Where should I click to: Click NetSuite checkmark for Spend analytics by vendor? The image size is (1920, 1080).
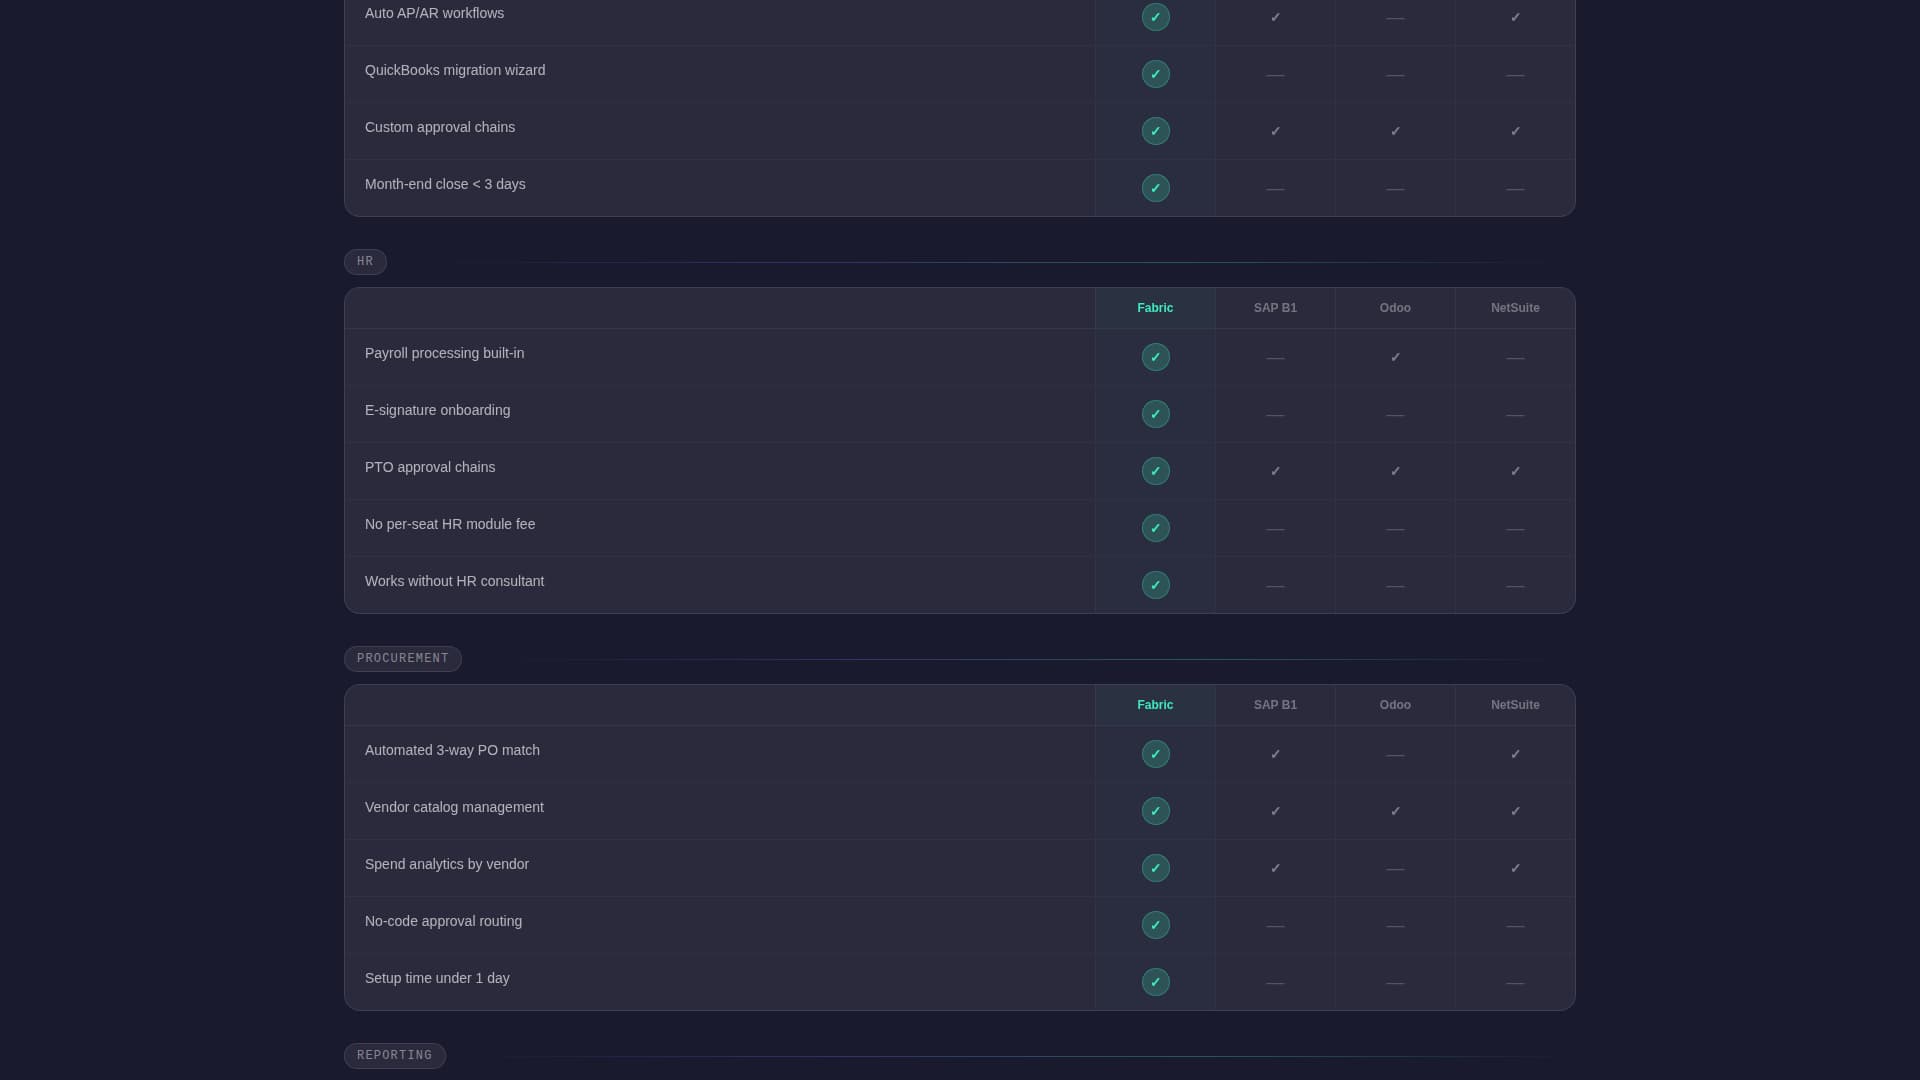pos(1515,868)
